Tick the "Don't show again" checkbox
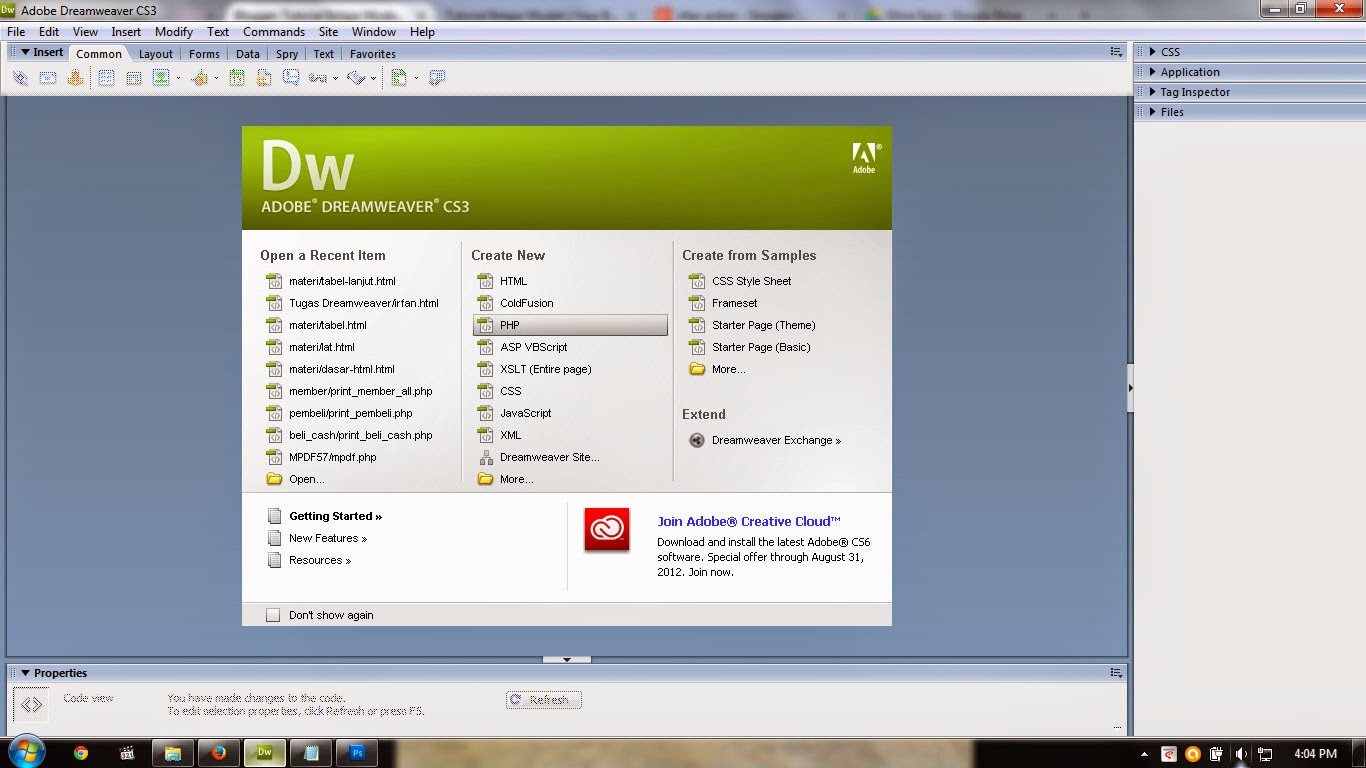Viewport: 1366px width, 768px height. tap(273, 615)
